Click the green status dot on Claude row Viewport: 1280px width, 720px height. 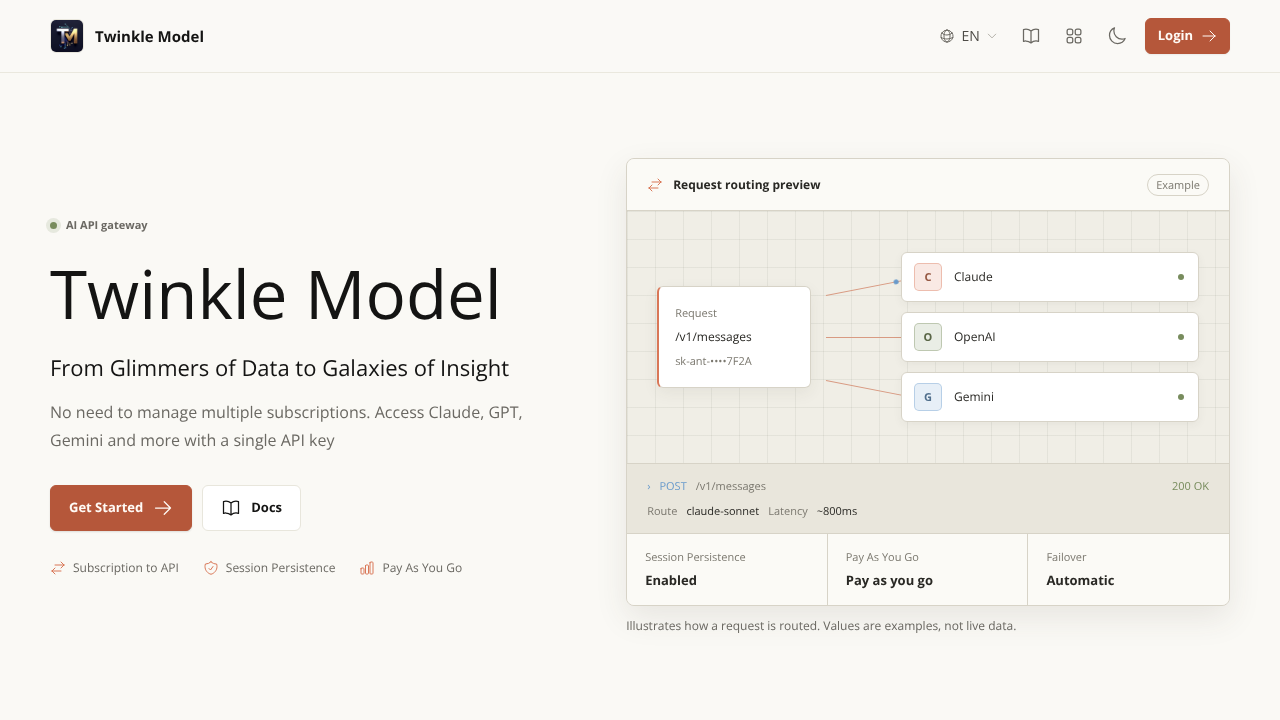pyautogui.click(x=1181, y=277)
